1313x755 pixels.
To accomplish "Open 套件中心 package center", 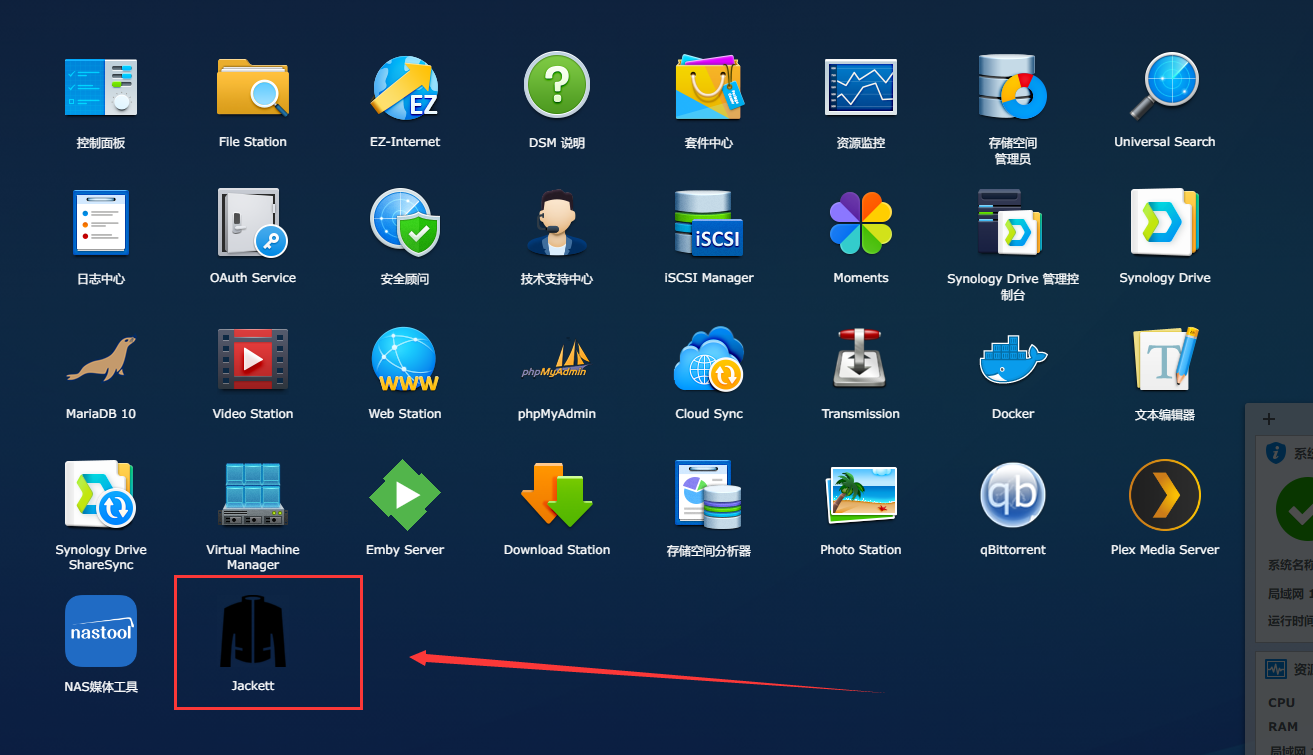I will [x=708, y=88].
